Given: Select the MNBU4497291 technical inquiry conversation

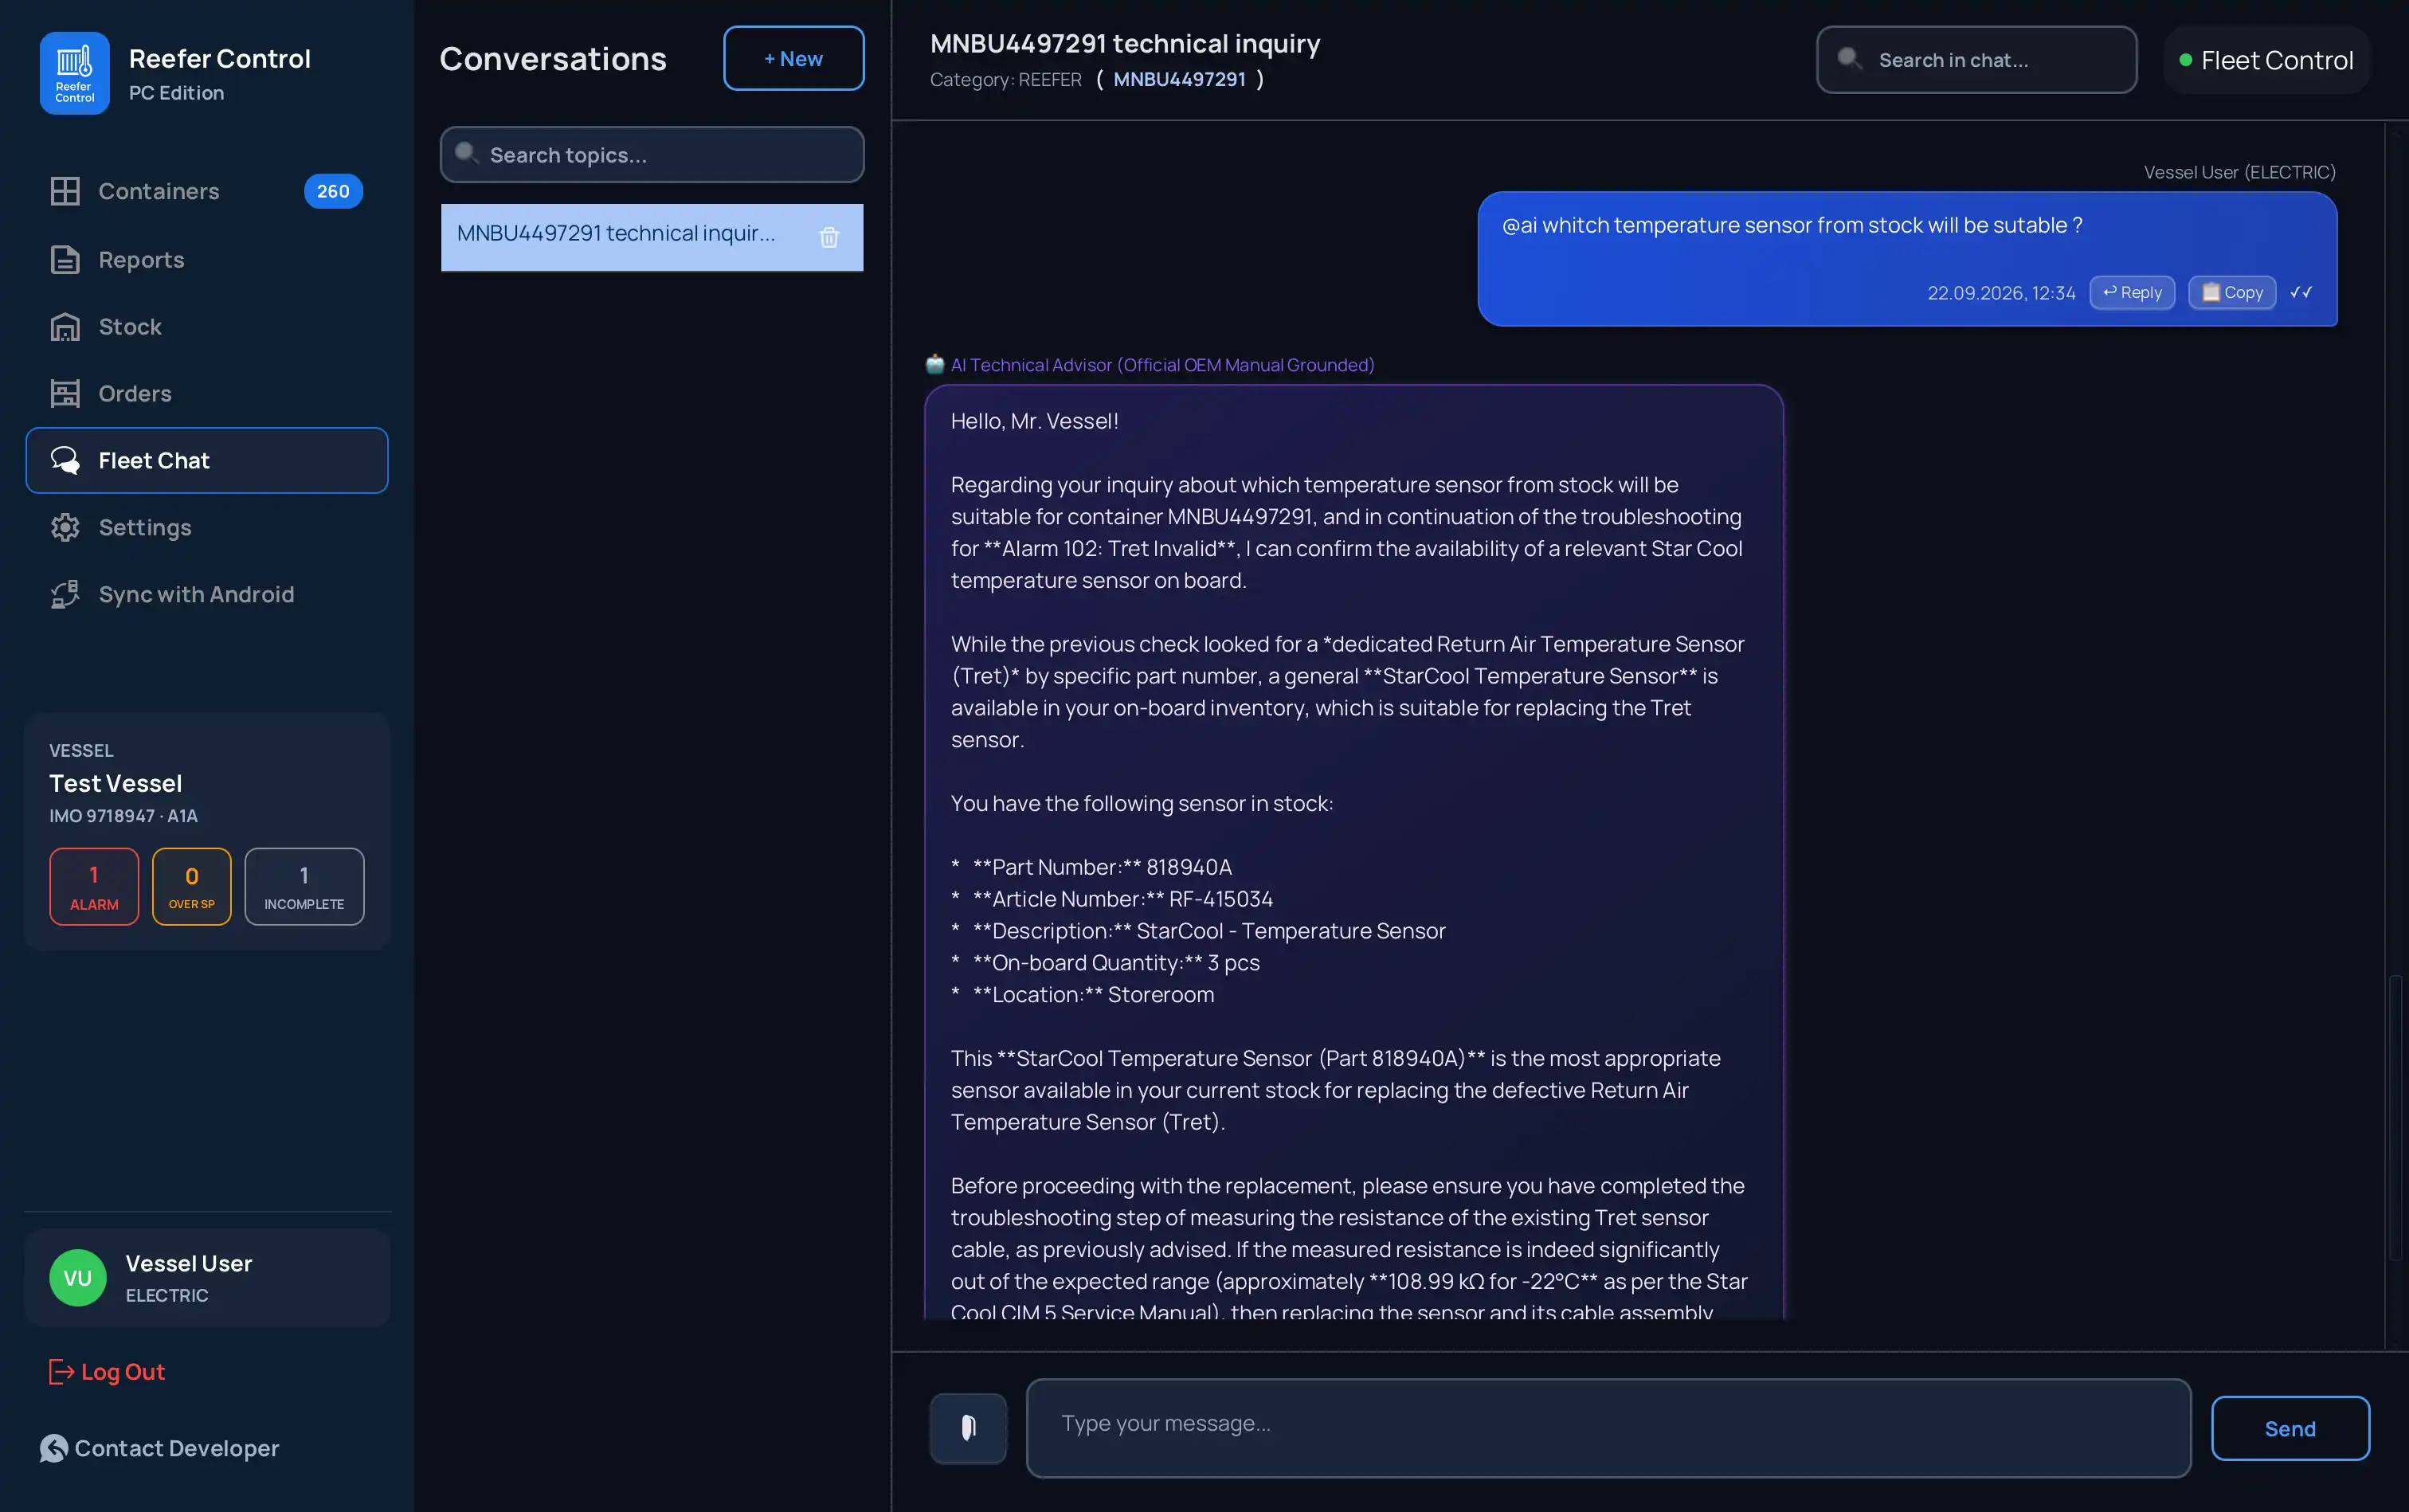Looking at the screenshot, I should pos(652,238).
